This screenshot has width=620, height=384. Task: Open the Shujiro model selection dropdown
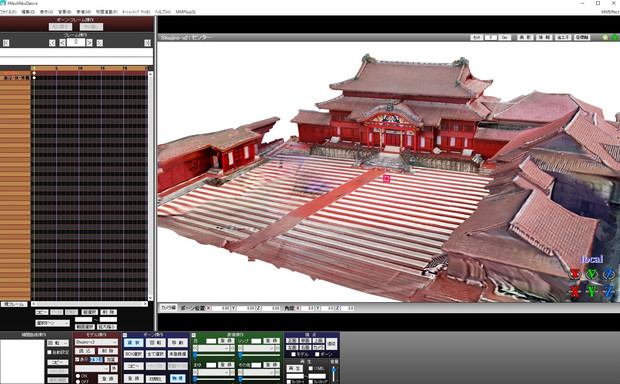pos(96,342)
